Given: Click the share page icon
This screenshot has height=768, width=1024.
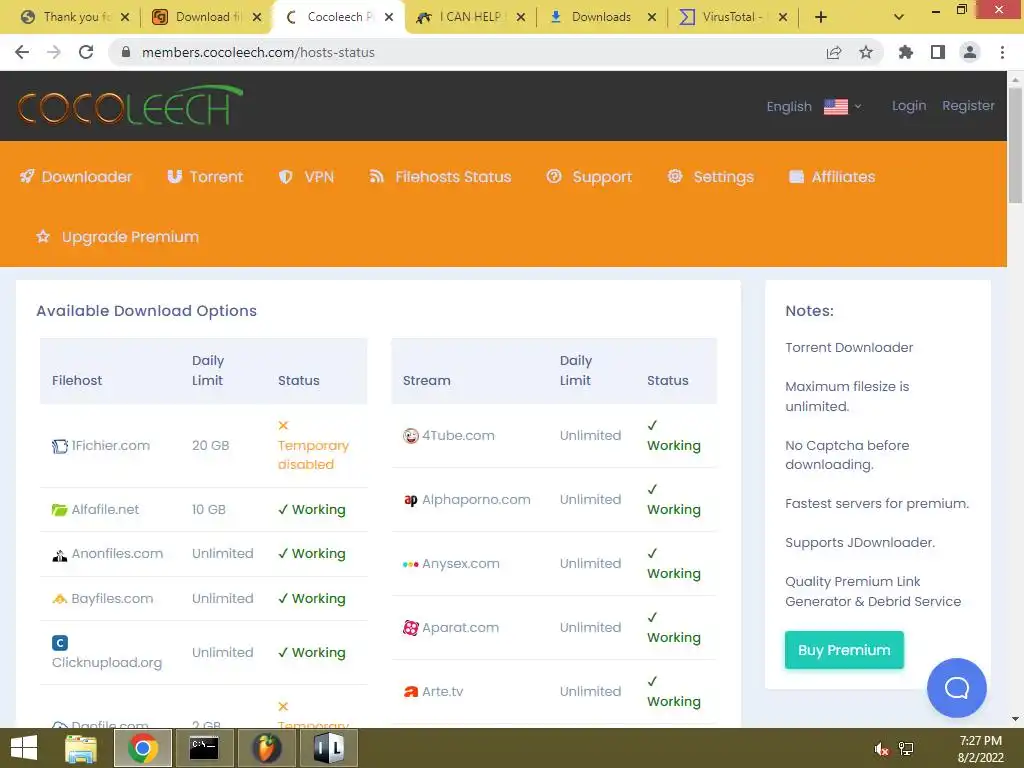Looking at the screenshot, I should (834, 52).
